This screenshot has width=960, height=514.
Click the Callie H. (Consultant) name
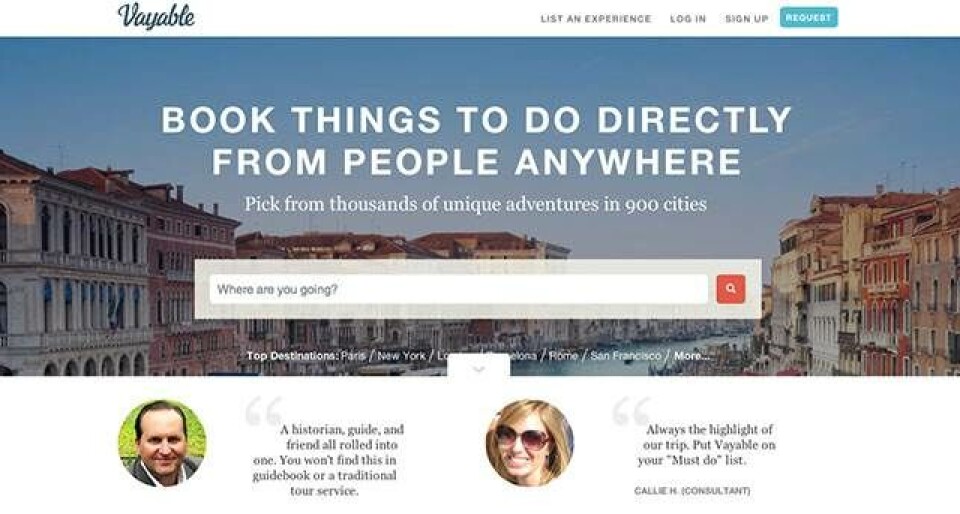[x=692, y=491]
